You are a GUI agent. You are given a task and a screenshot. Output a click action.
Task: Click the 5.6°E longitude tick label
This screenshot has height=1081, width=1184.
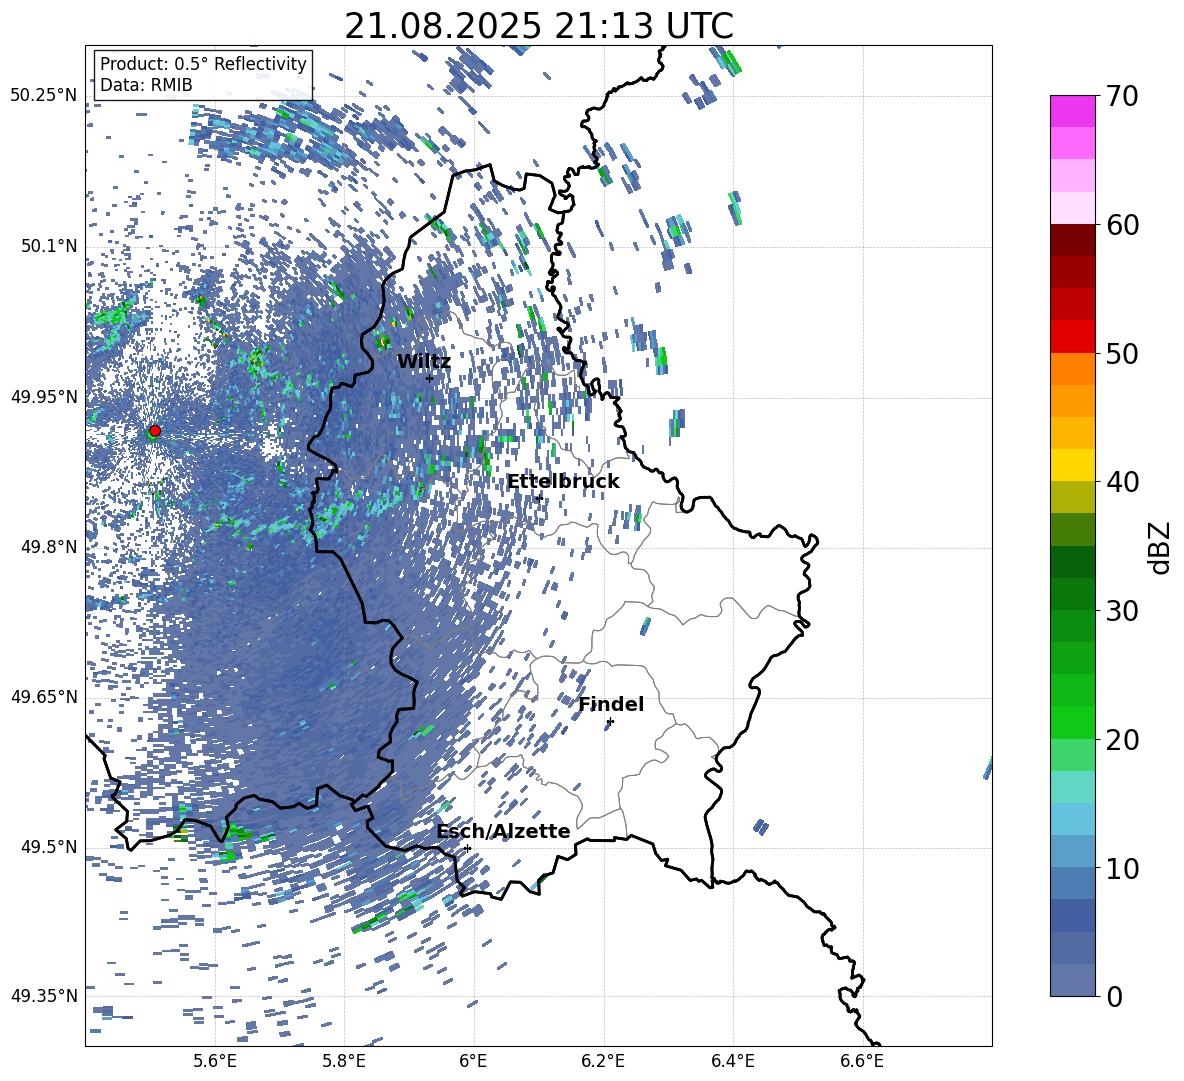point(214,1061)
